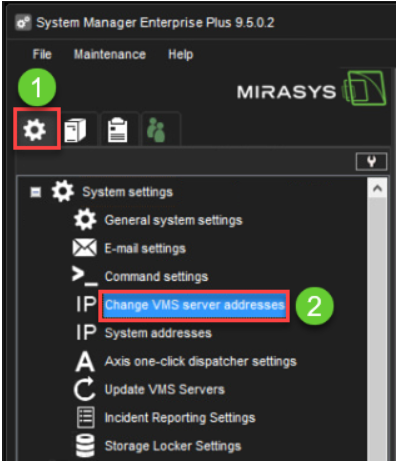Open E-mail settings
This screenshot has width=397, height=462.
145,249
